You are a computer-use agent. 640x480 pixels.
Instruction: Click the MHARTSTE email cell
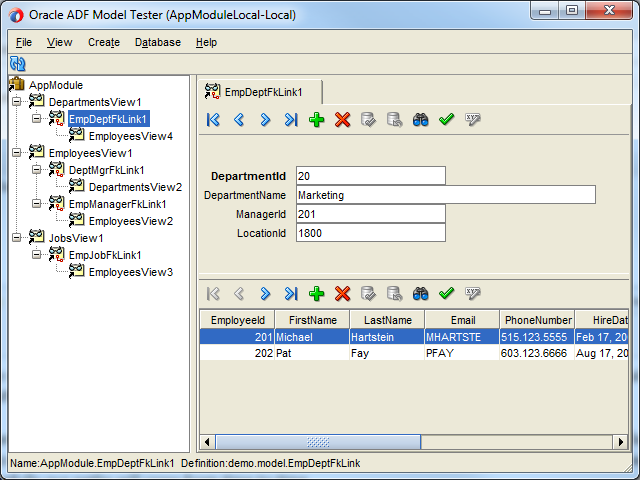pos(462,337)
